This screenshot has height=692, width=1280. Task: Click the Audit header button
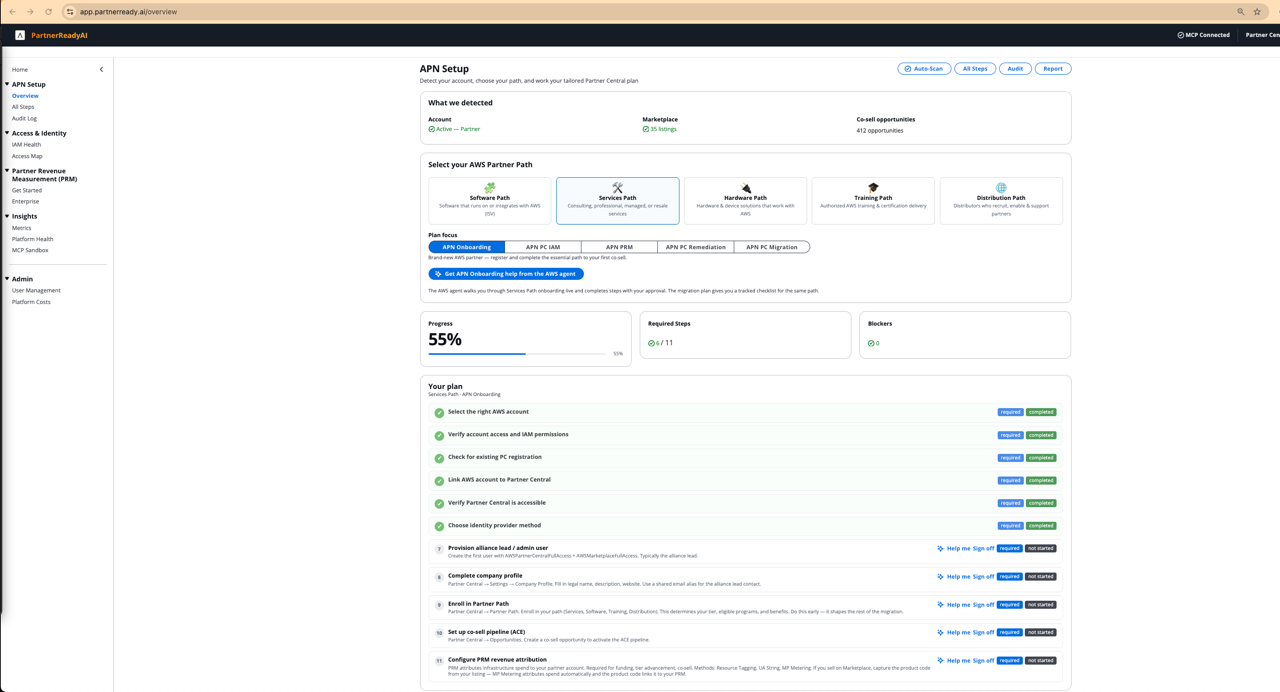click(x=1015, y=69)
